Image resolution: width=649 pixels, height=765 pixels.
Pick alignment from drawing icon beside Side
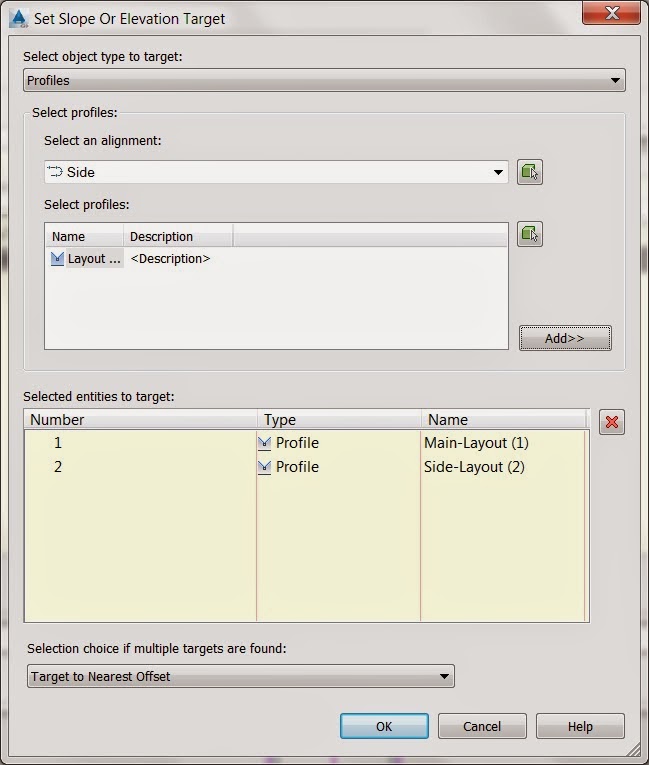tap(529, 172)
